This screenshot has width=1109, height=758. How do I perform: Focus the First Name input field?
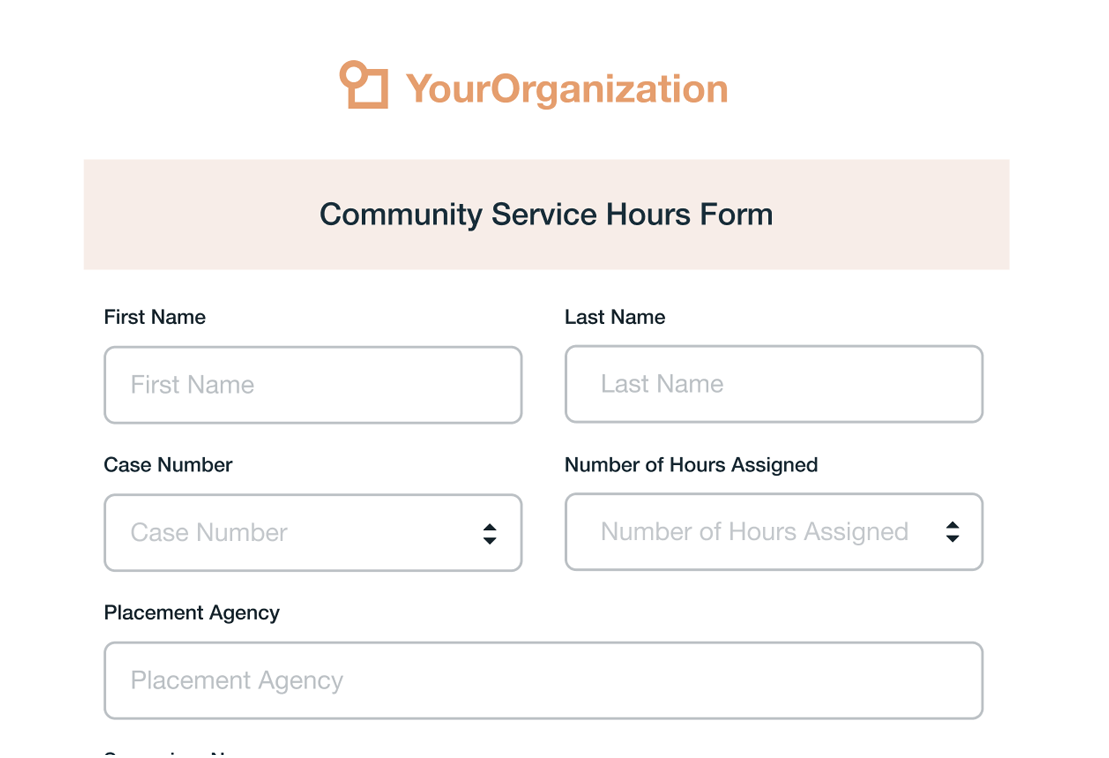point(313,385)
